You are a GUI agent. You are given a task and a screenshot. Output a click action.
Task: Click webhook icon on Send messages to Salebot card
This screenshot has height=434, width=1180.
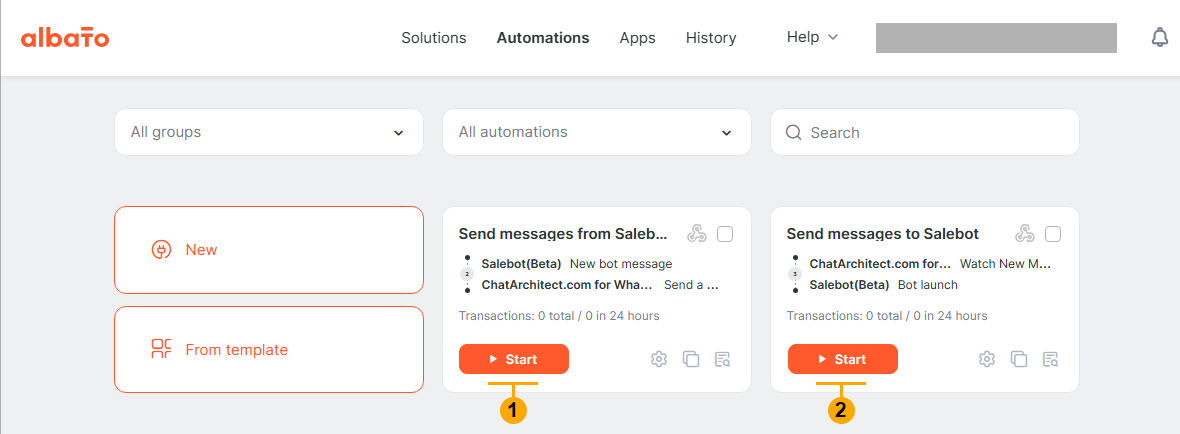click(1025, 234)
